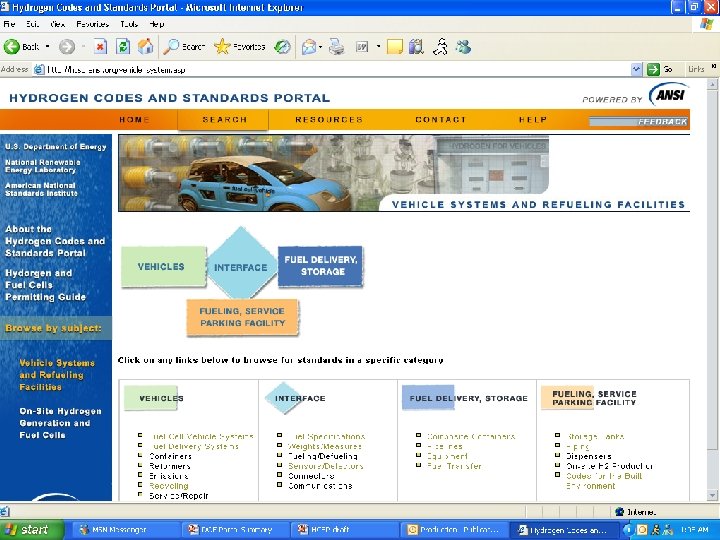The height and width of the screenshot is (540, 720).
Task: Open About the Hydrogen Codes Portal link
Action: 55,241
